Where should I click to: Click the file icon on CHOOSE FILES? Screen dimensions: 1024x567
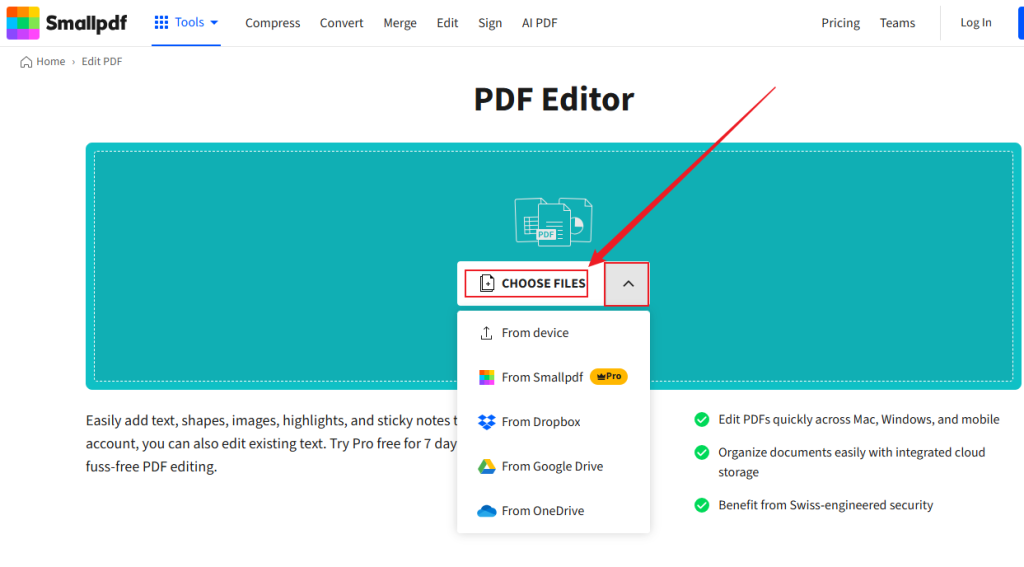click(x=487, y=284)
